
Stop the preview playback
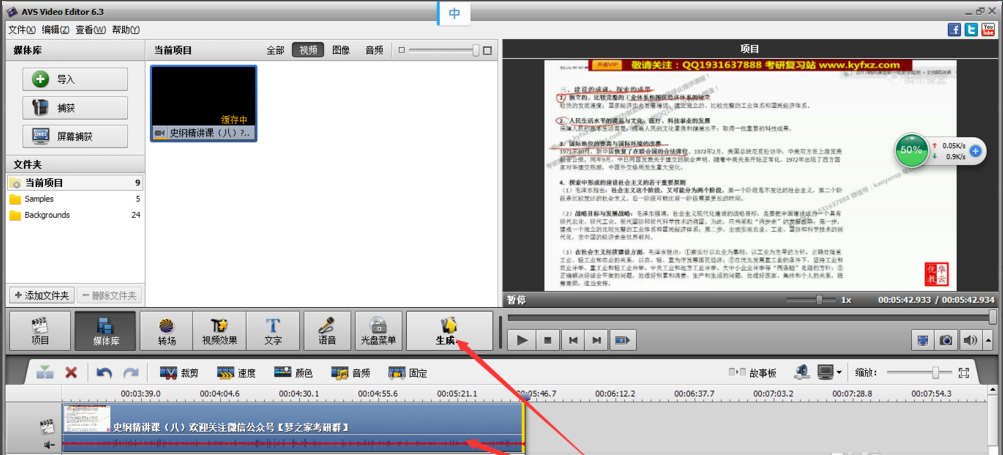point(548,340)
